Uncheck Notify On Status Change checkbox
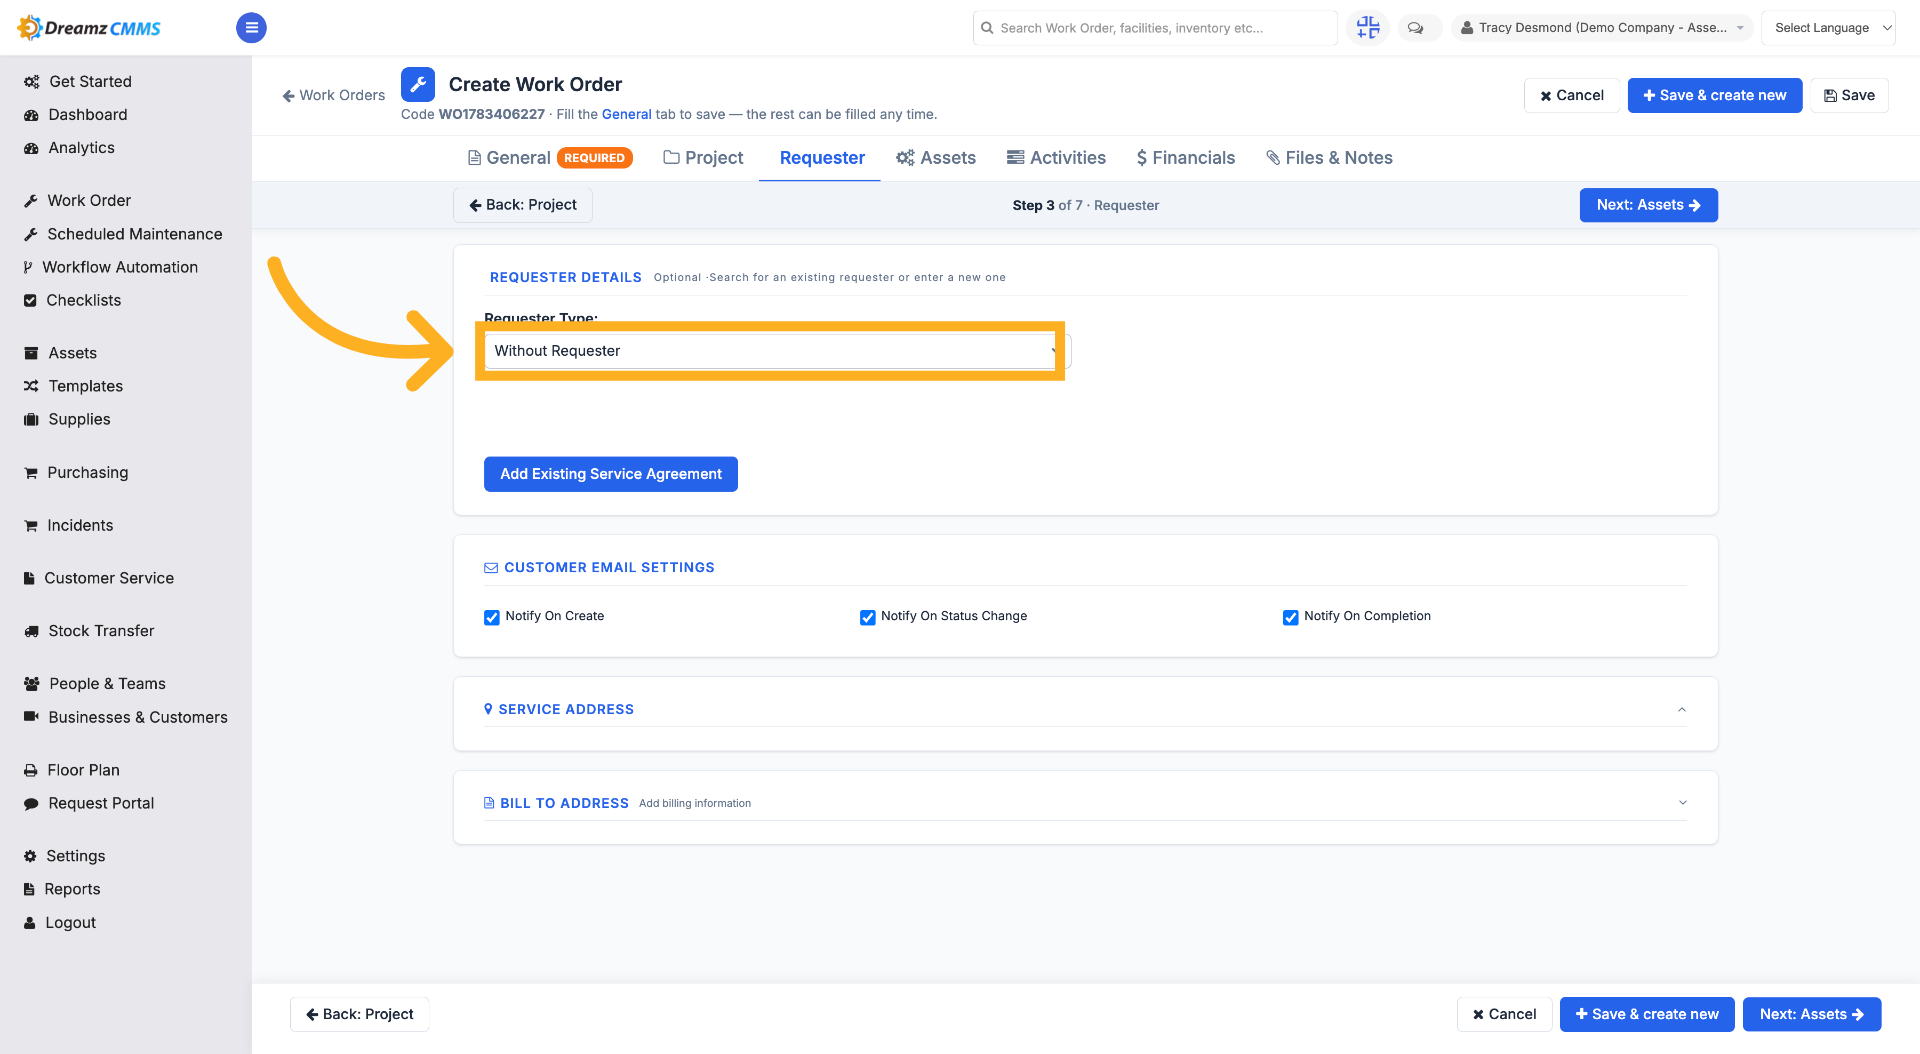Screen dimensions: 1920x1054 point(868,617)
